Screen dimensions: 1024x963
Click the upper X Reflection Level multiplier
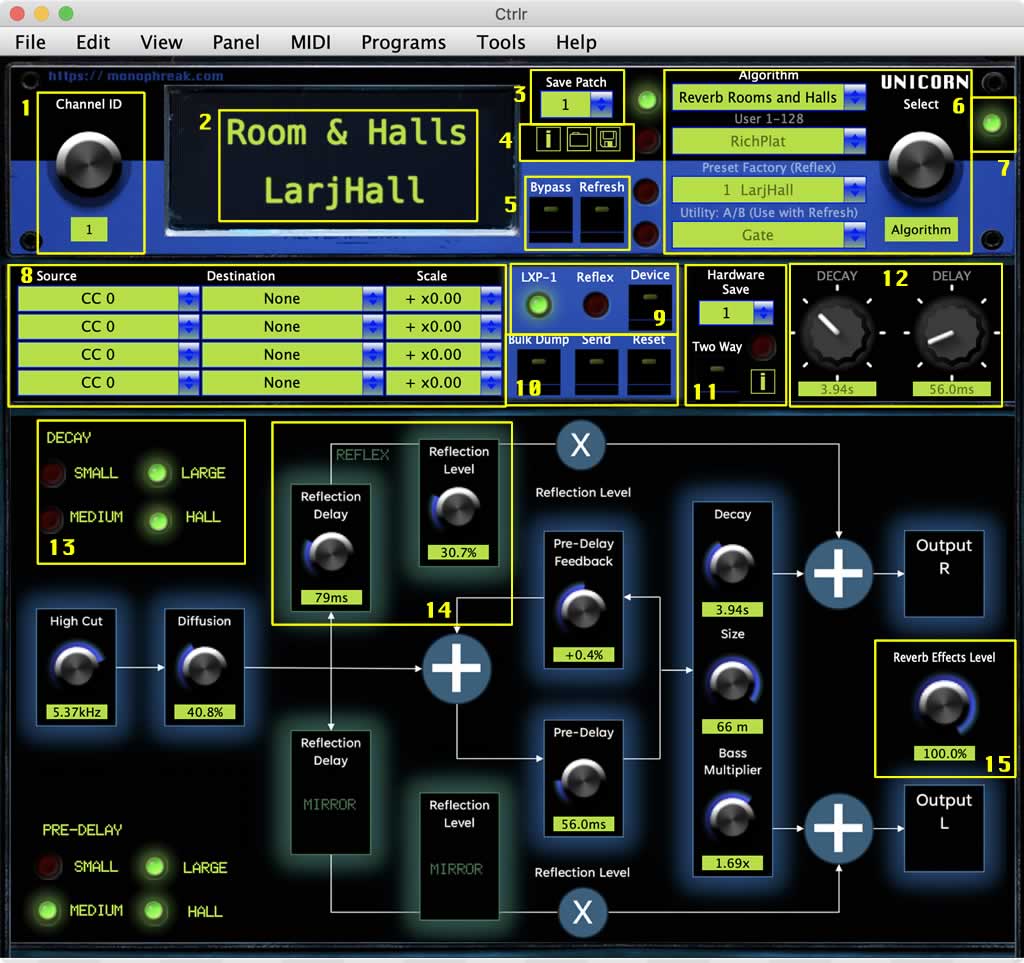click(580, 445)
